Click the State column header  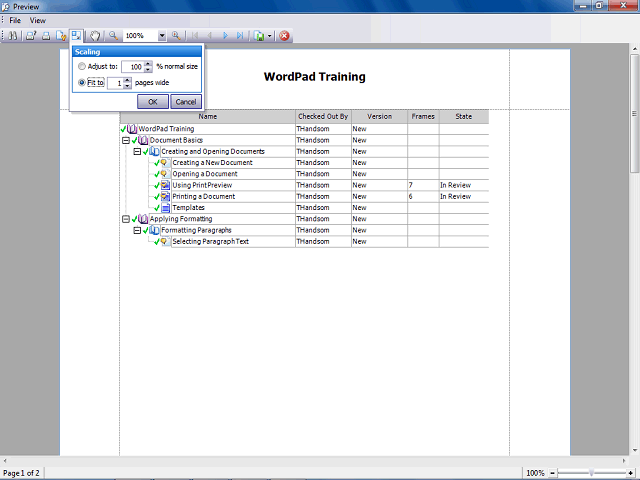point(464,116)
